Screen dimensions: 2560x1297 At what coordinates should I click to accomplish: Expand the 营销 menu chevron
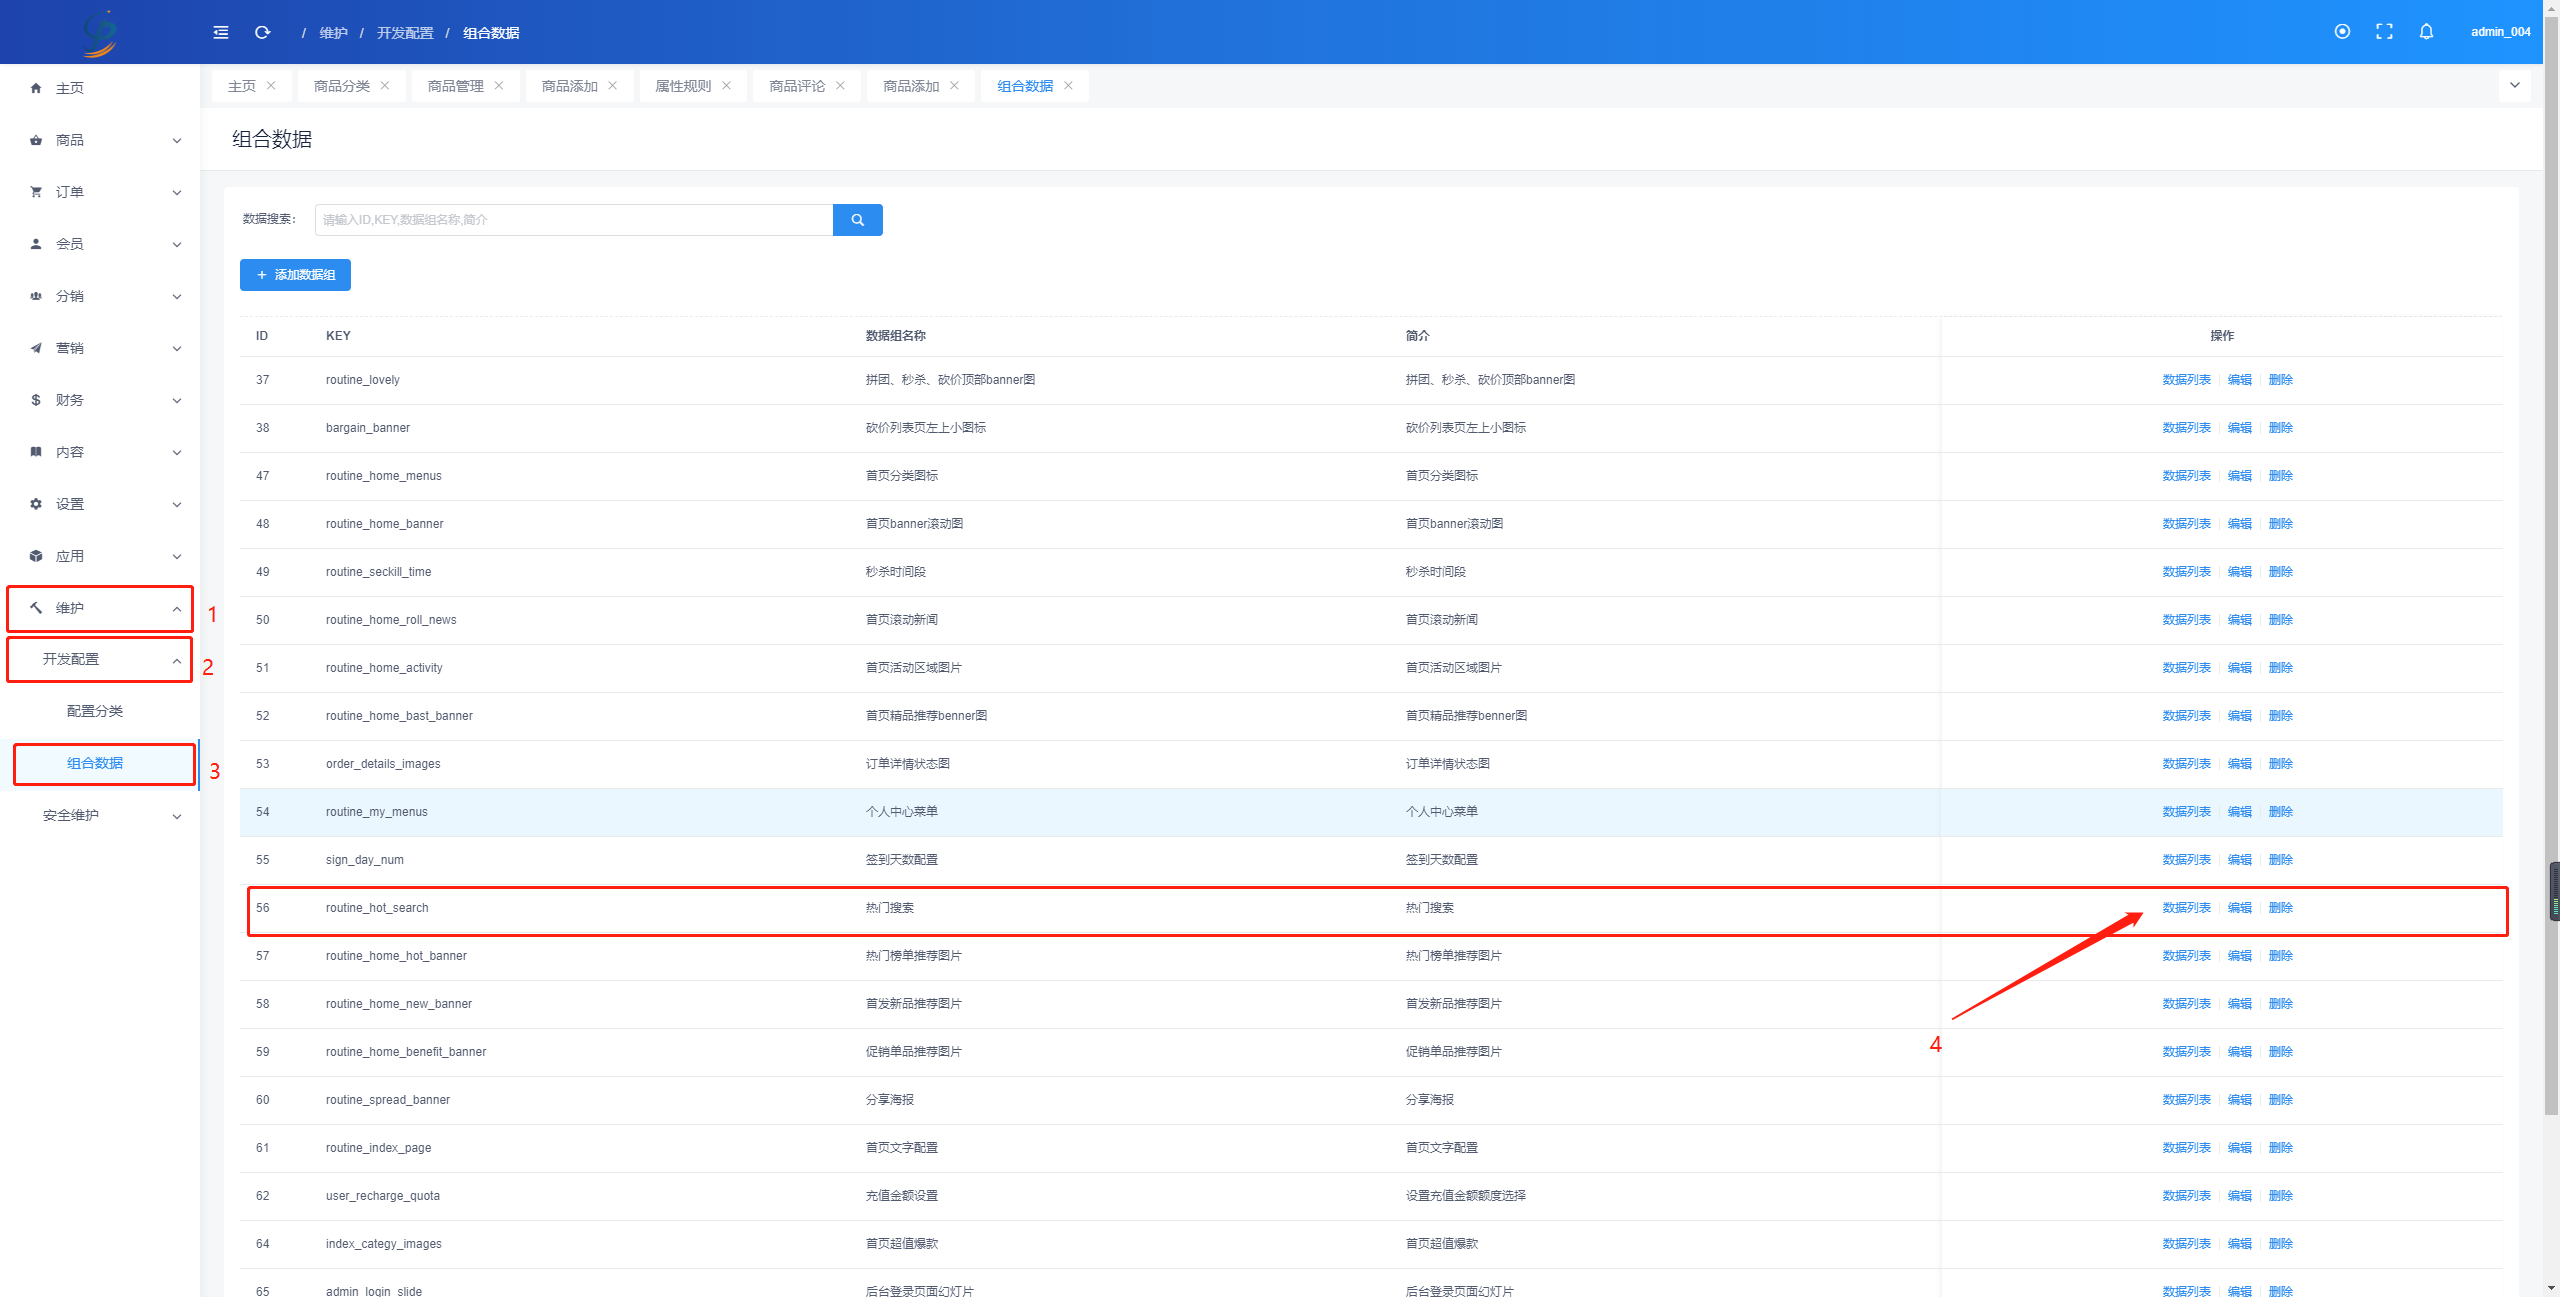pos(177,349)
